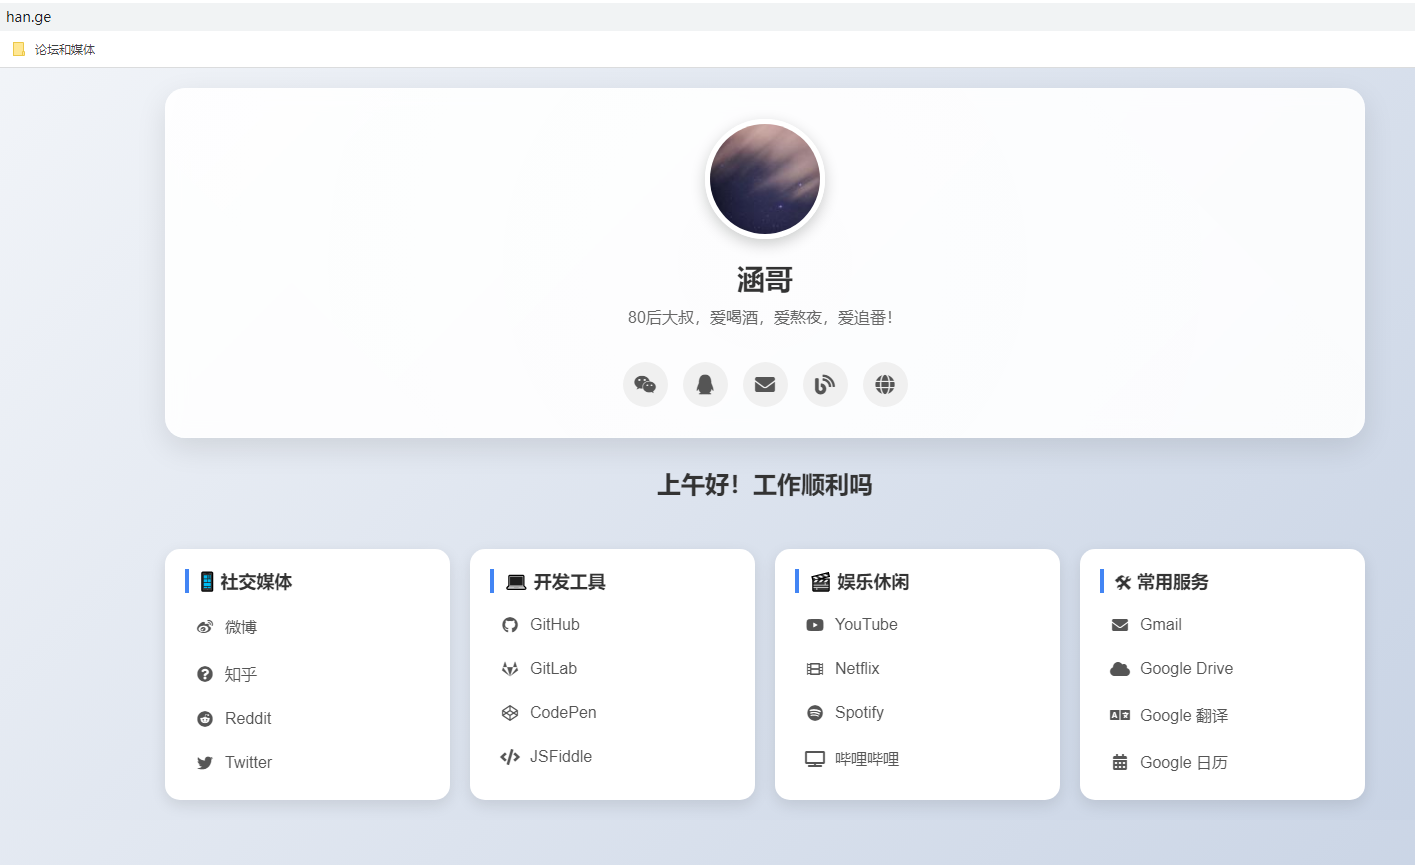Click the JSFiddle code brackets icon
This screenshot has width=1415, height=865.
[510, 756]
